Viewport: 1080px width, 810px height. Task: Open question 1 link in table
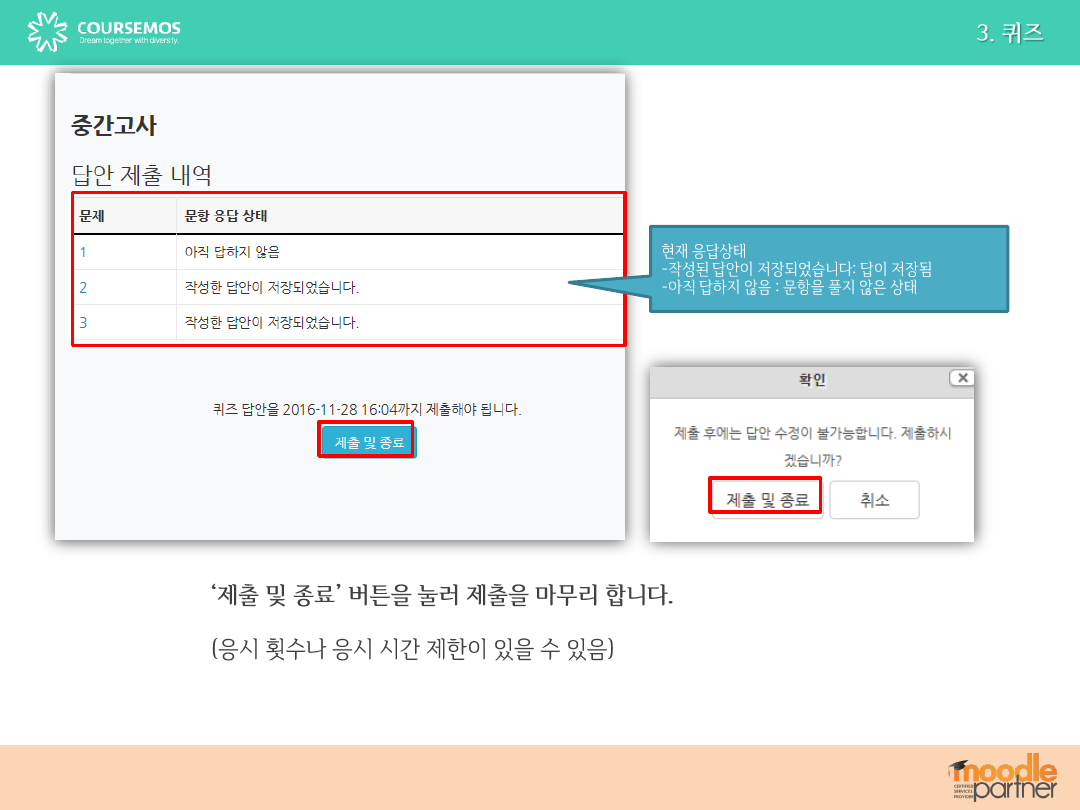tap(83, 252)
